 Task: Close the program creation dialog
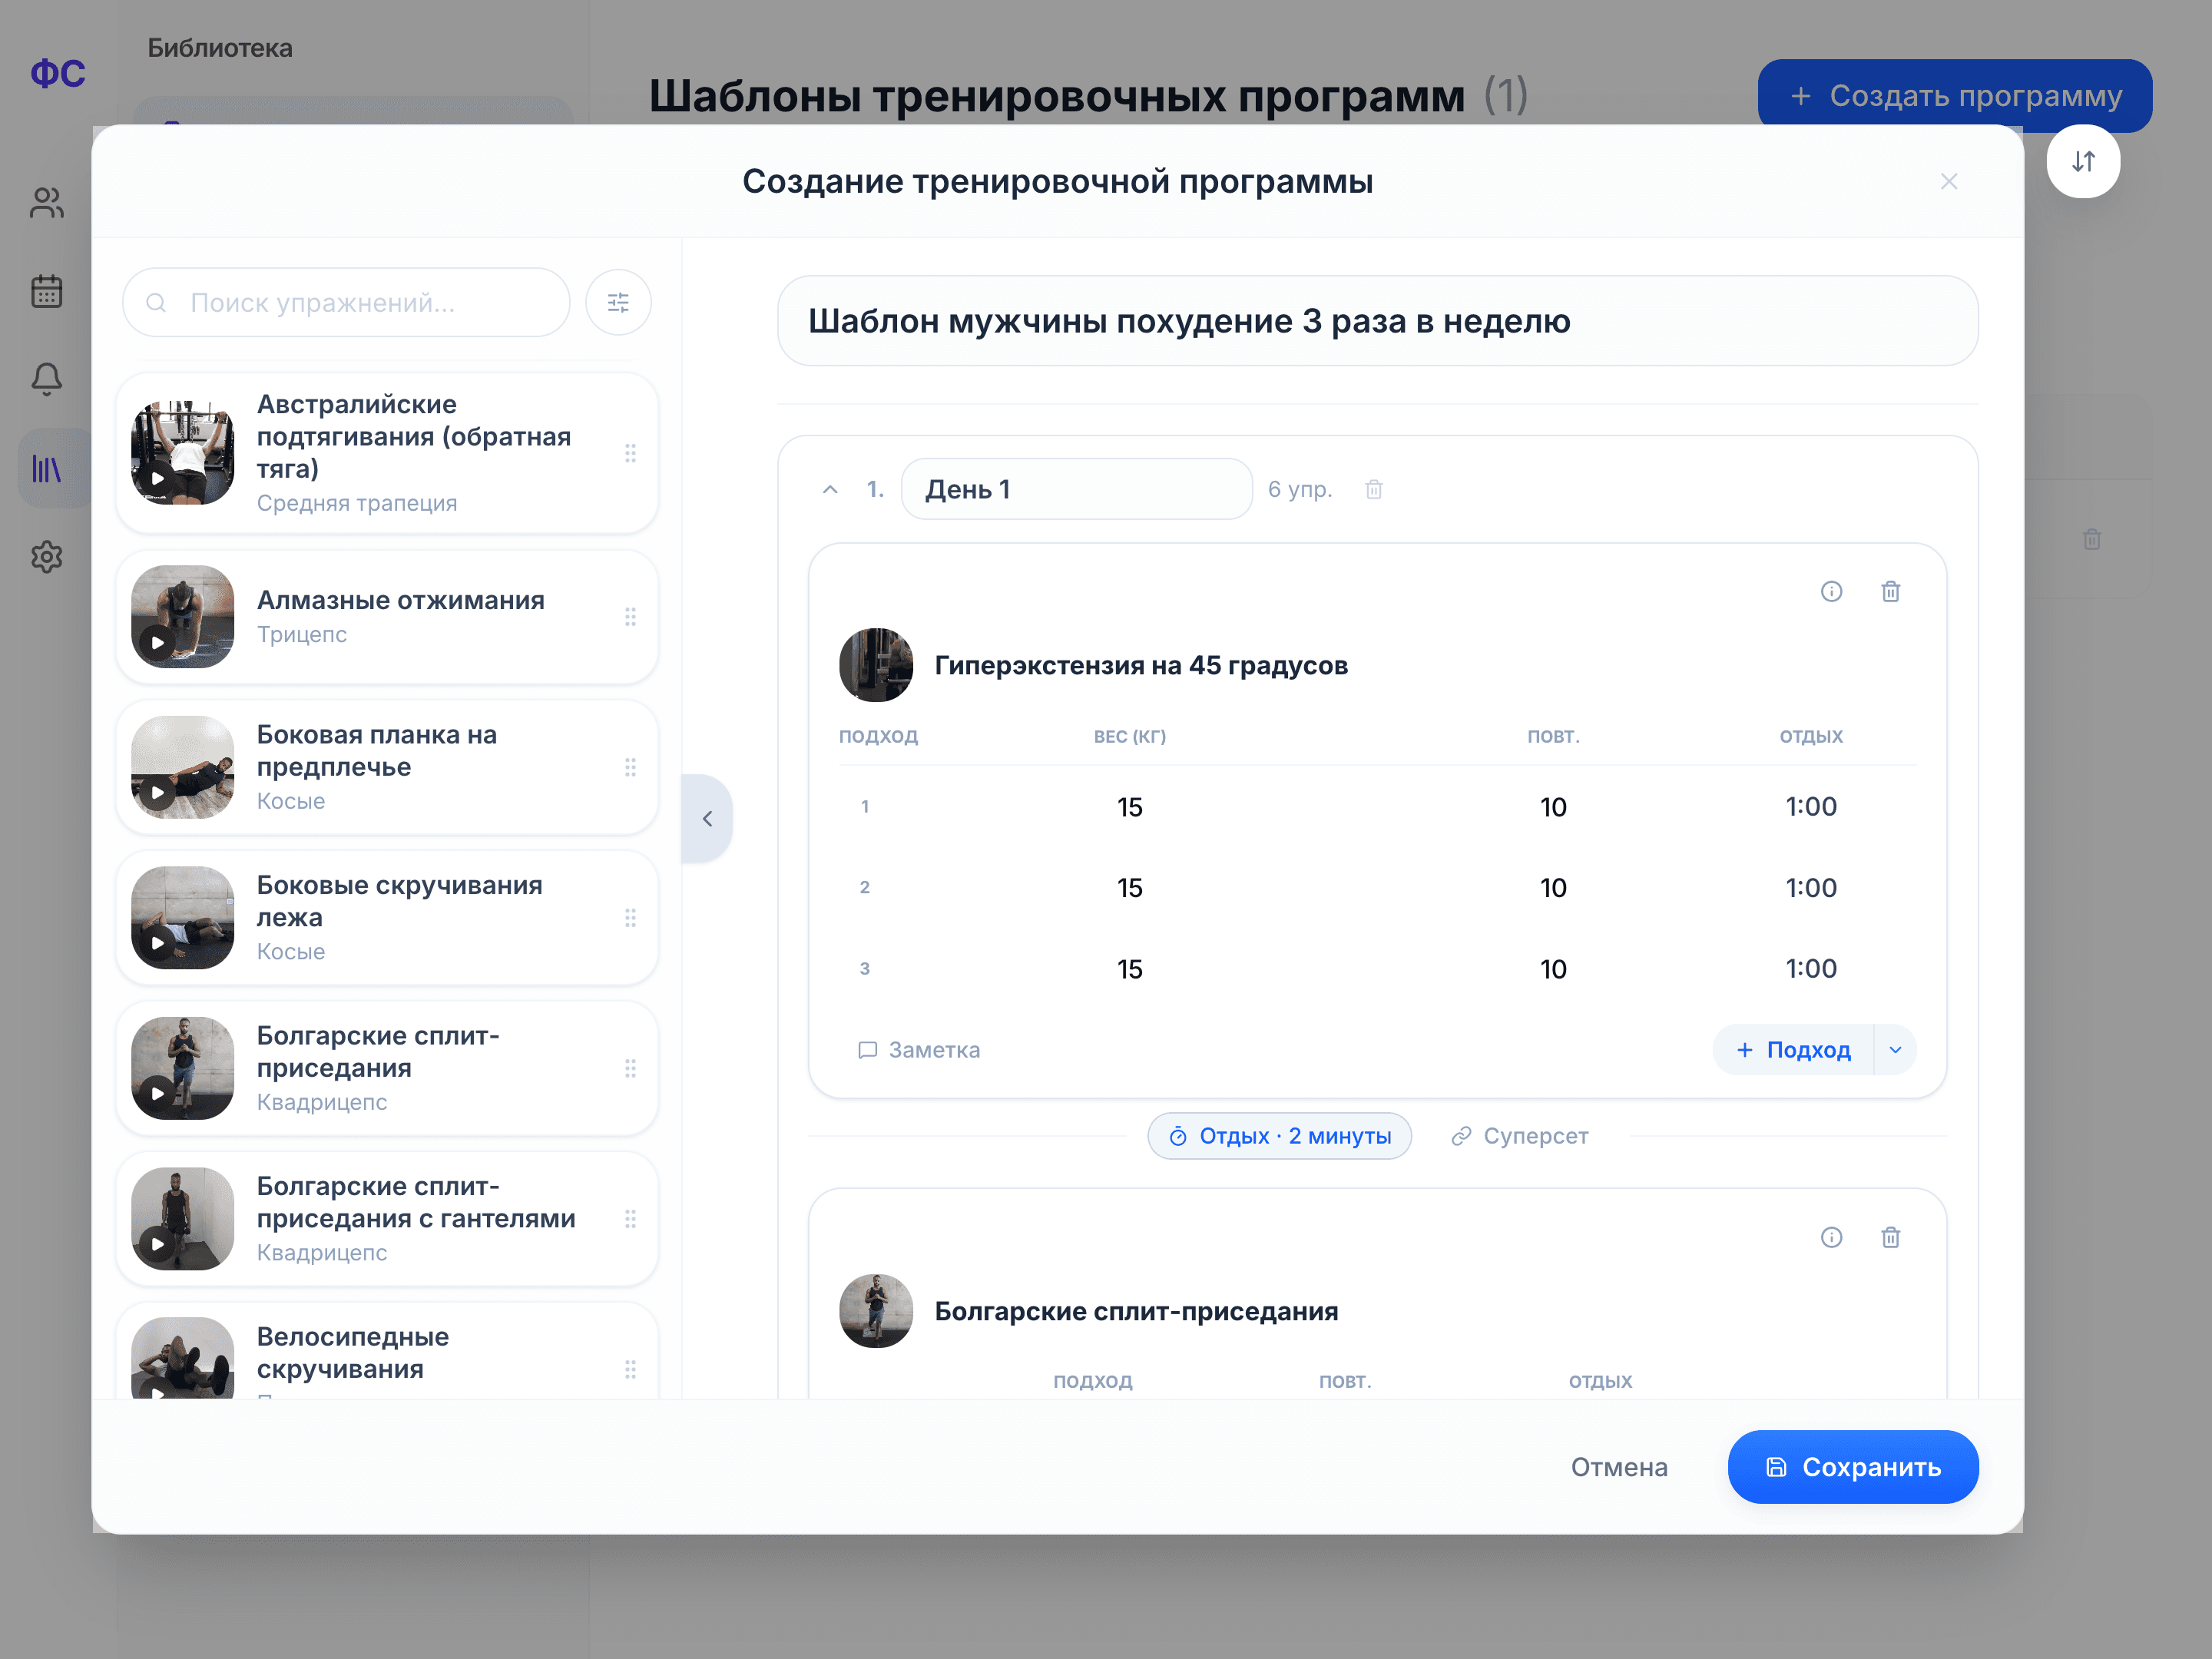(1948, 181)
